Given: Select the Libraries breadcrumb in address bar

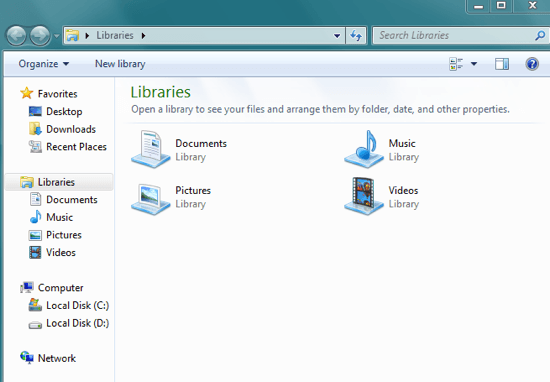Looking at the screenshot, I should point(115,35).
